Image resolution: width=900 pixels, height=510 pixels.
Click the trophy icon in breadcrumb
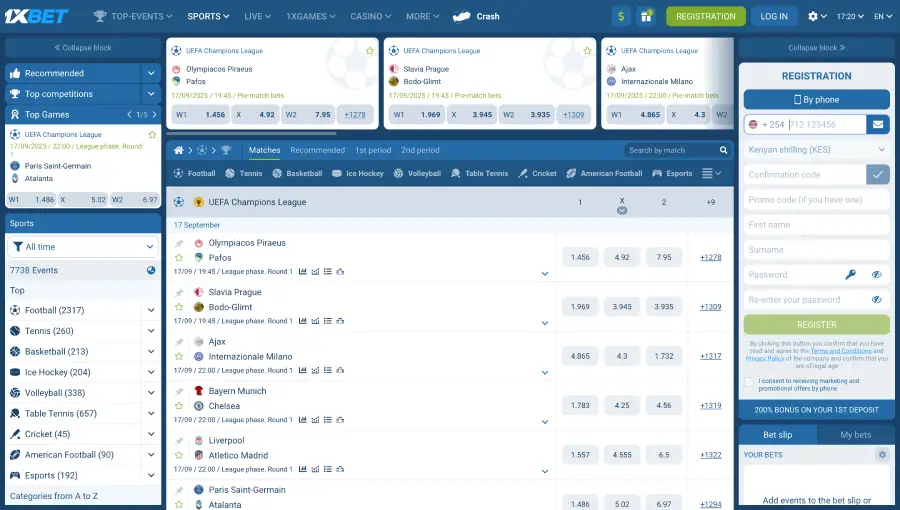[226, 150]
